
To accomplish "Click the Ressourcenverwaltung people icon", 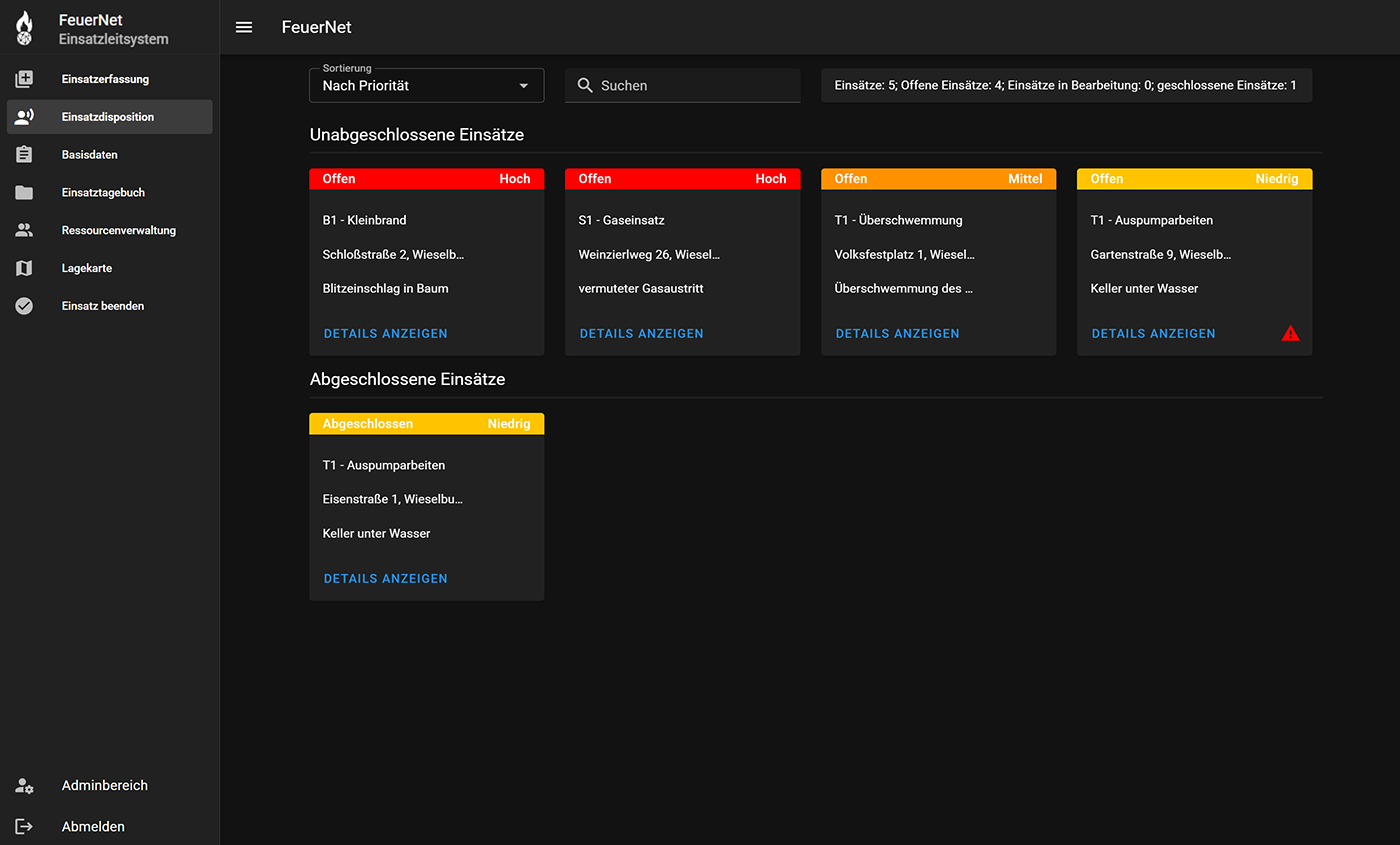I will coord(25,230).
